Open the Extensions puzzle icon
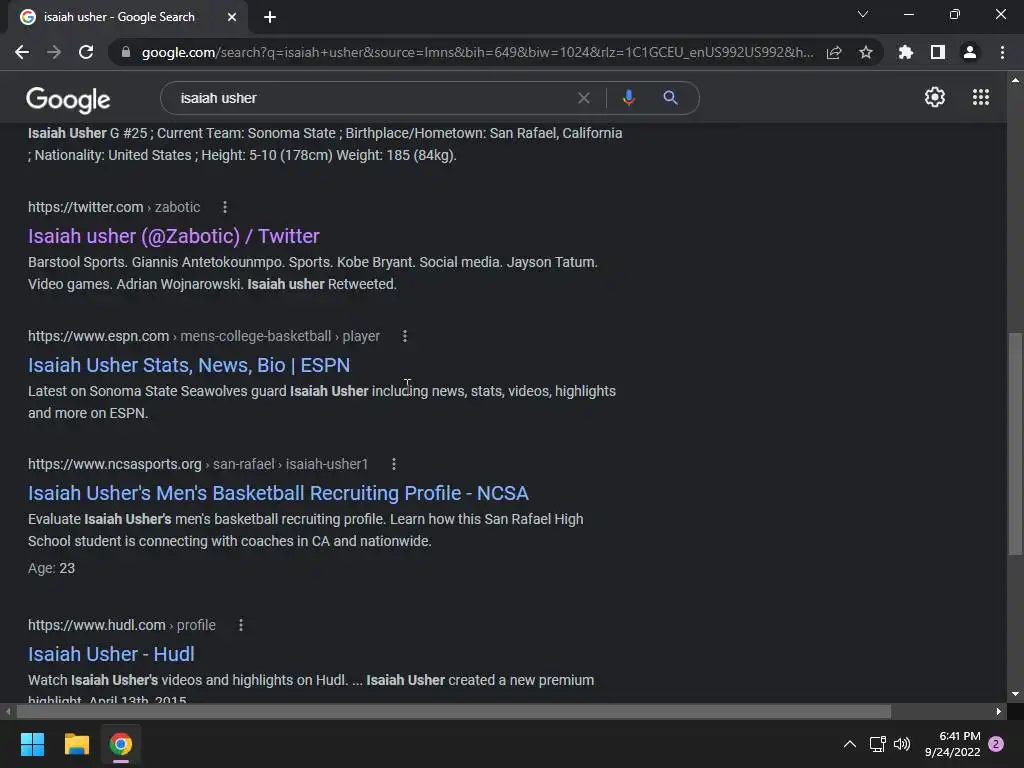Image resolution: width=1024 pixels, height=768 pixels. pyautogui.click(x=906, y=52)
